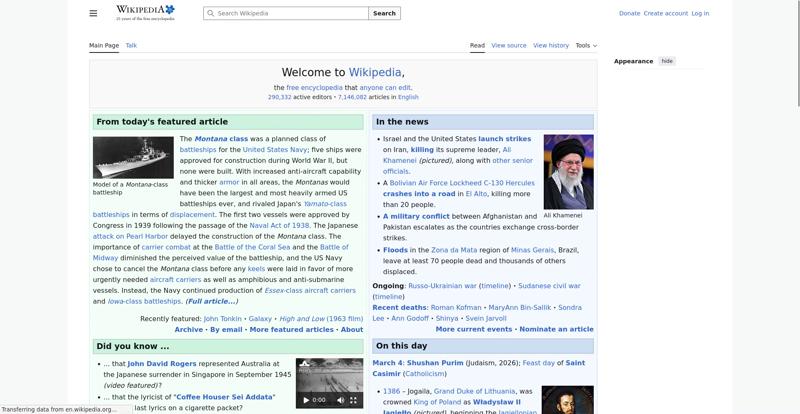
Task: Select the View history tab
Action: click(x=551, y=45)
